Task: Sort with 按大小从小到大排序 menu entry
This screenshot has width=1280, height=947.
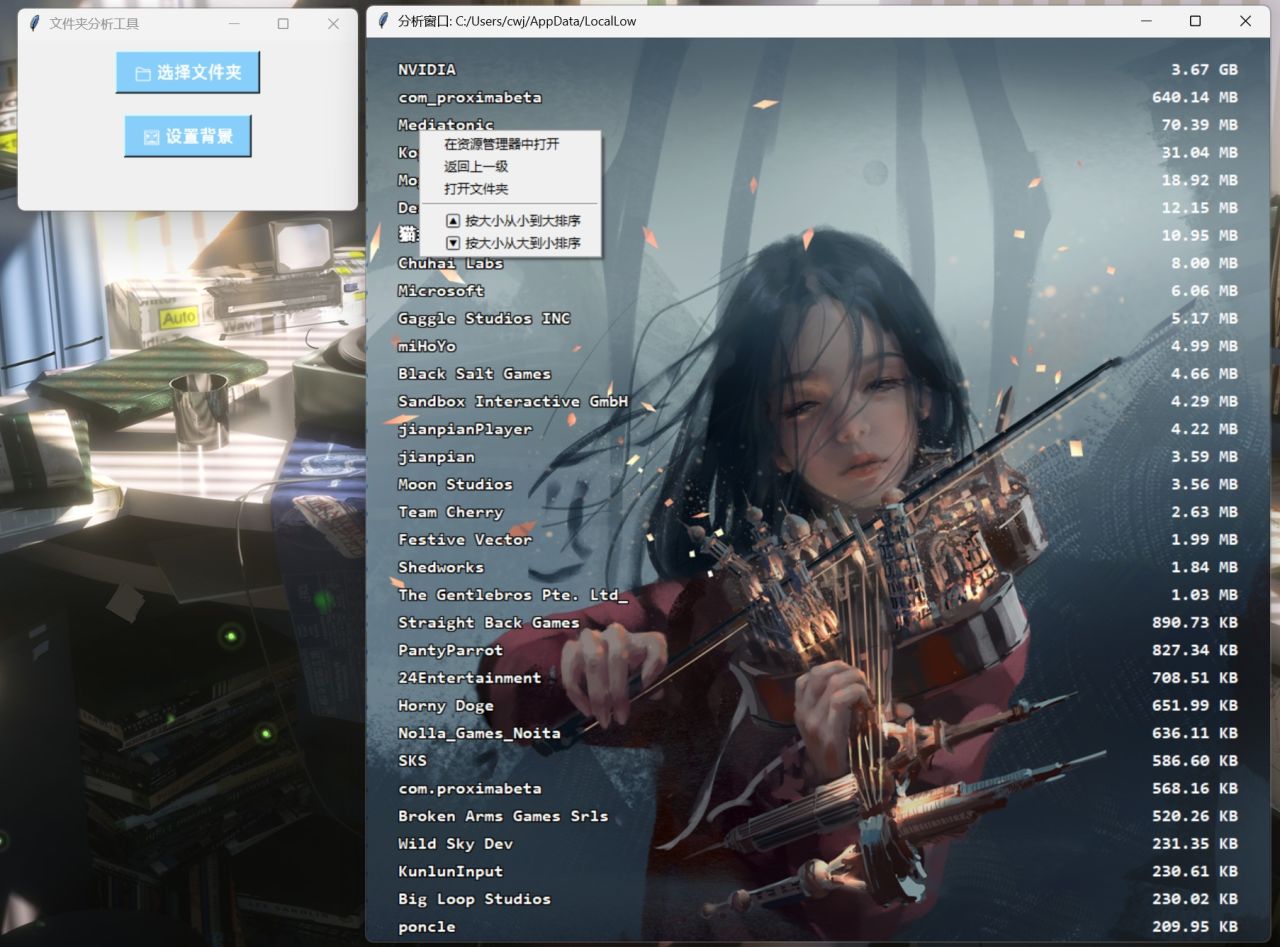Action: coord(510,220)
